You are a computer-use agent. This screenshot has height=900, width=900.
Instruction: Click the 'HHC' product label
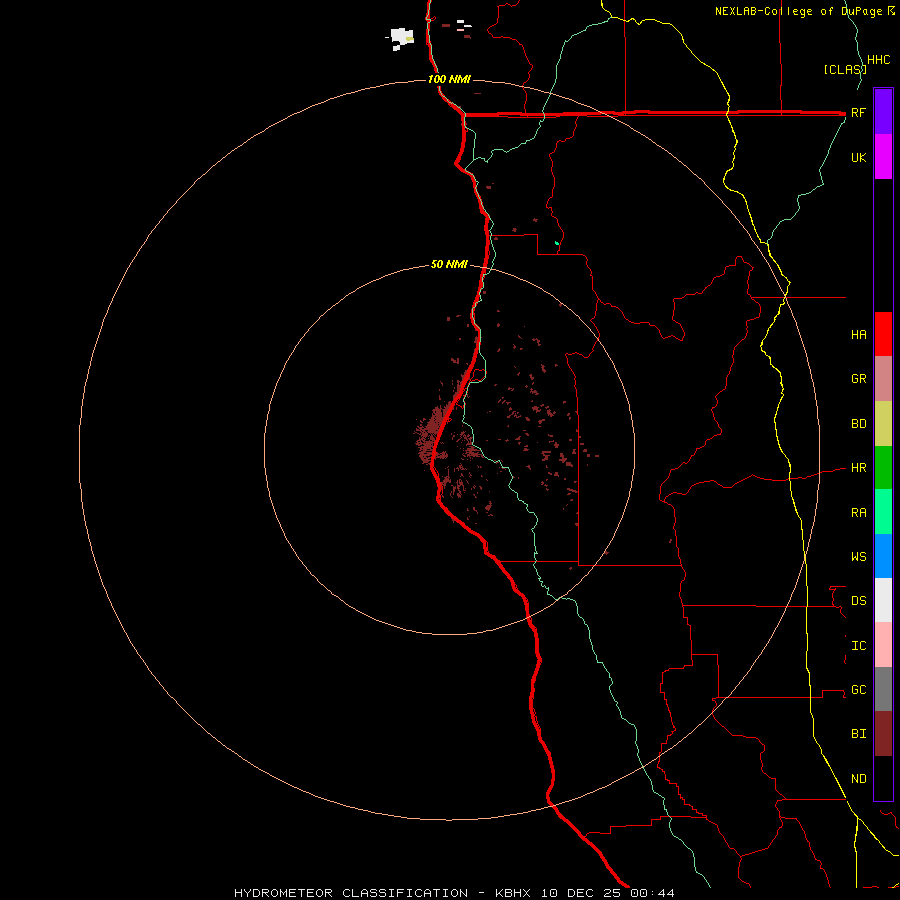(x=878, y=60)
